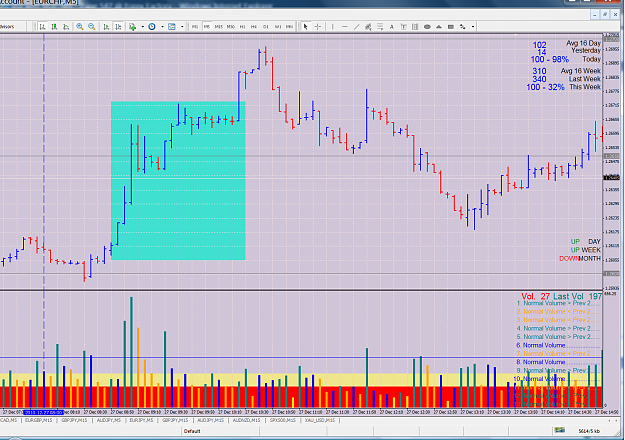The height and width of the screenshot is (440, 625).
Task: Select the horizontal line drawing tool
Action: point(345,27)
